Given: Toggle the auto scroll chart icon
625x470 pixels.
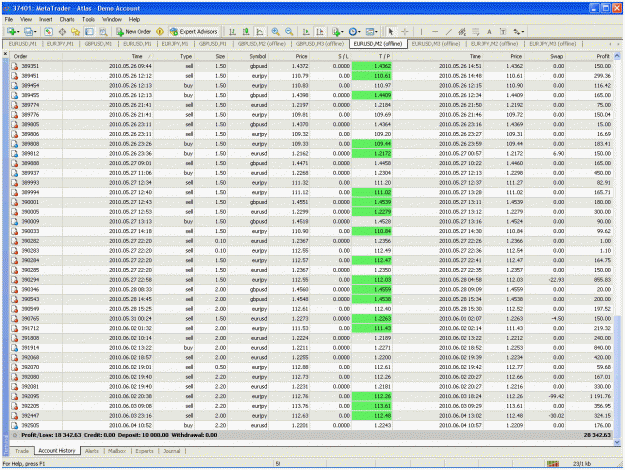Looking at the screenshot, I should [306, 31].
